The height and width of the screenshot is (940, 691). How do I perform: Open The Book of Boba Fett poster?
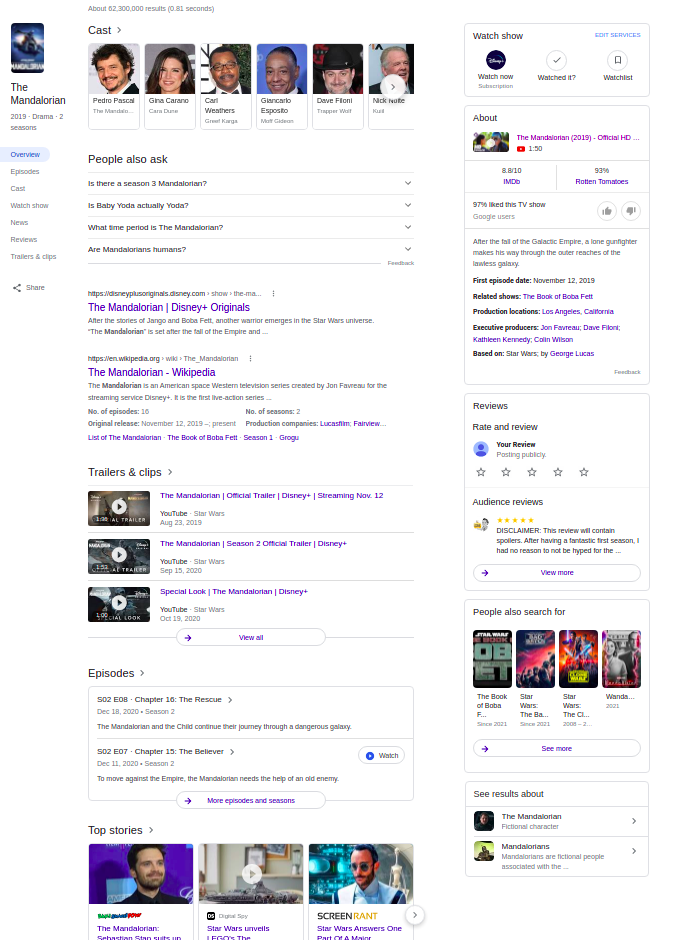pyautogui.click(x=493, y=659)
